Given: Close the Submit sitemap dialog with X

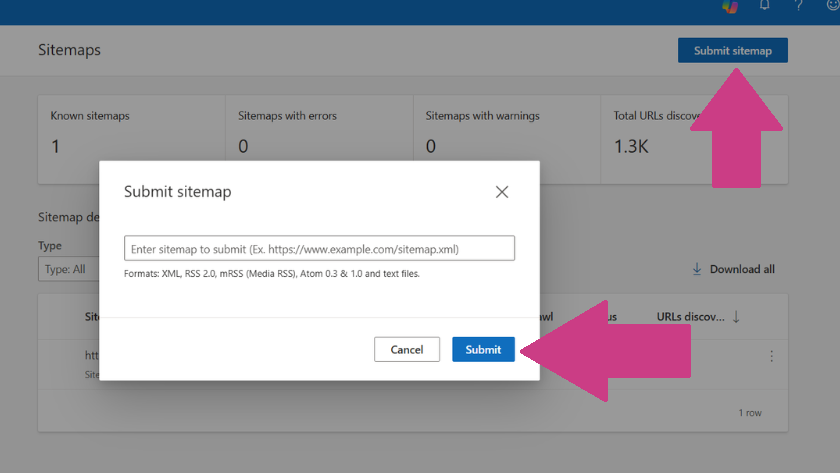Looking at the screenshot, I should click(502, 192).
